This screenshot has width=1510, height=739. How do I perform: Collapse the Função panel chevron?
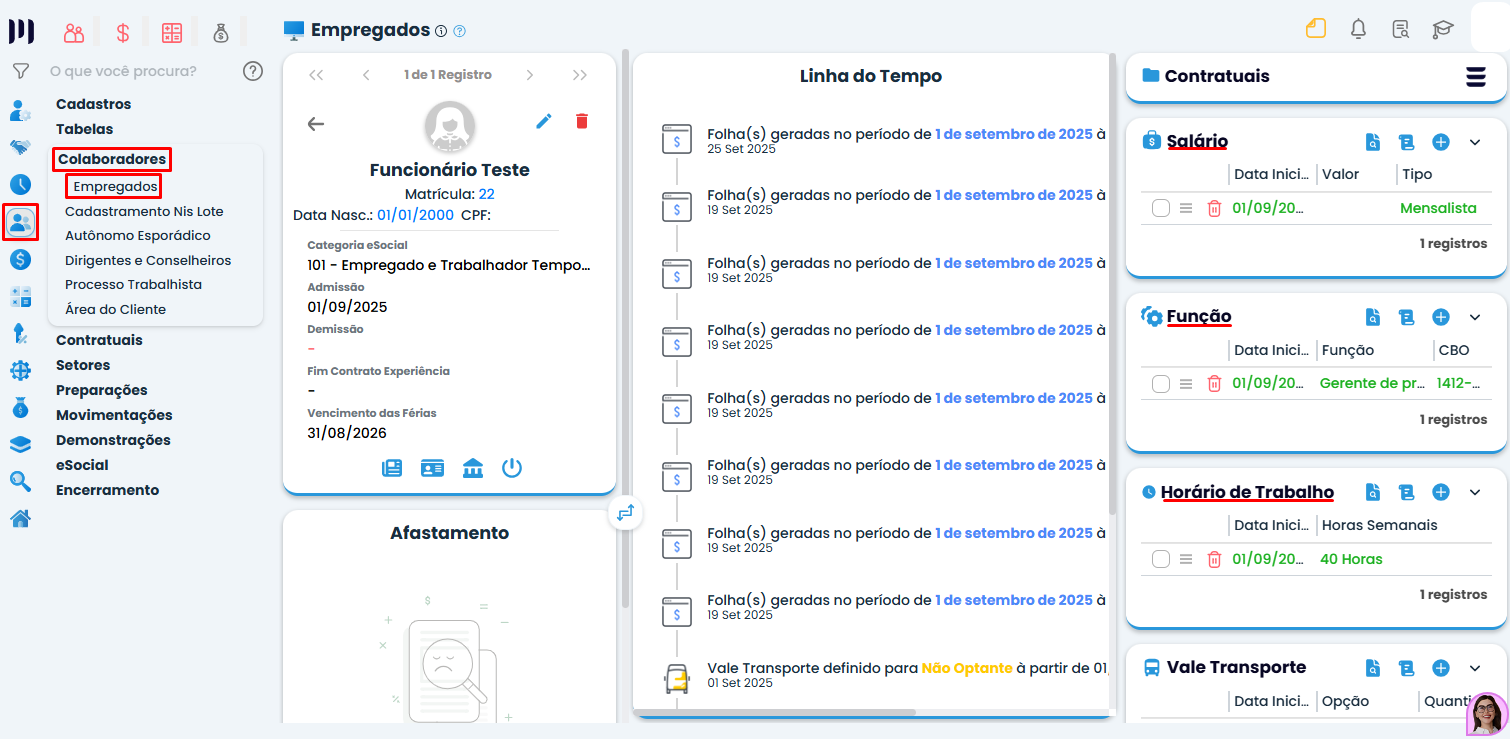tap(1475, 316)
